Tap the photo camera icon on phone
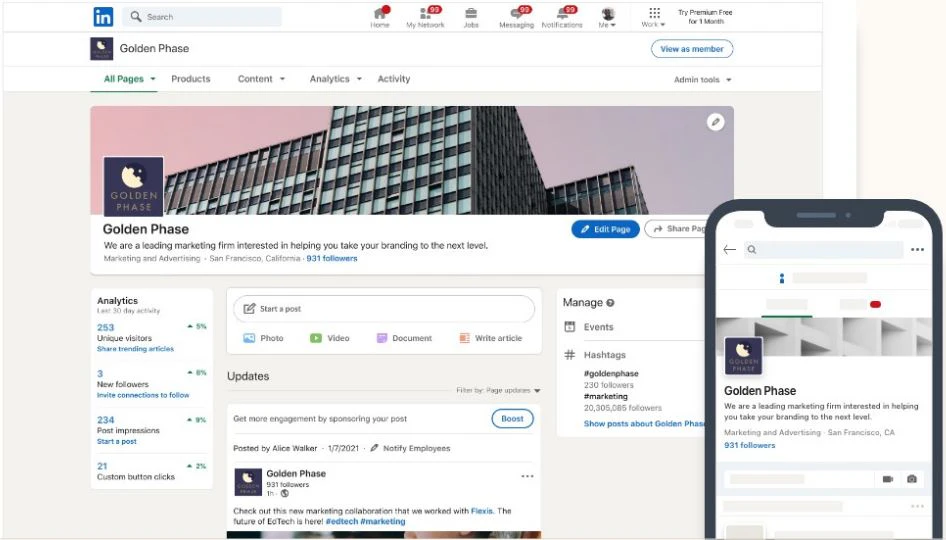Image resolution: width=946 pixels, height=540 pixels. click(x=912, y=479)
